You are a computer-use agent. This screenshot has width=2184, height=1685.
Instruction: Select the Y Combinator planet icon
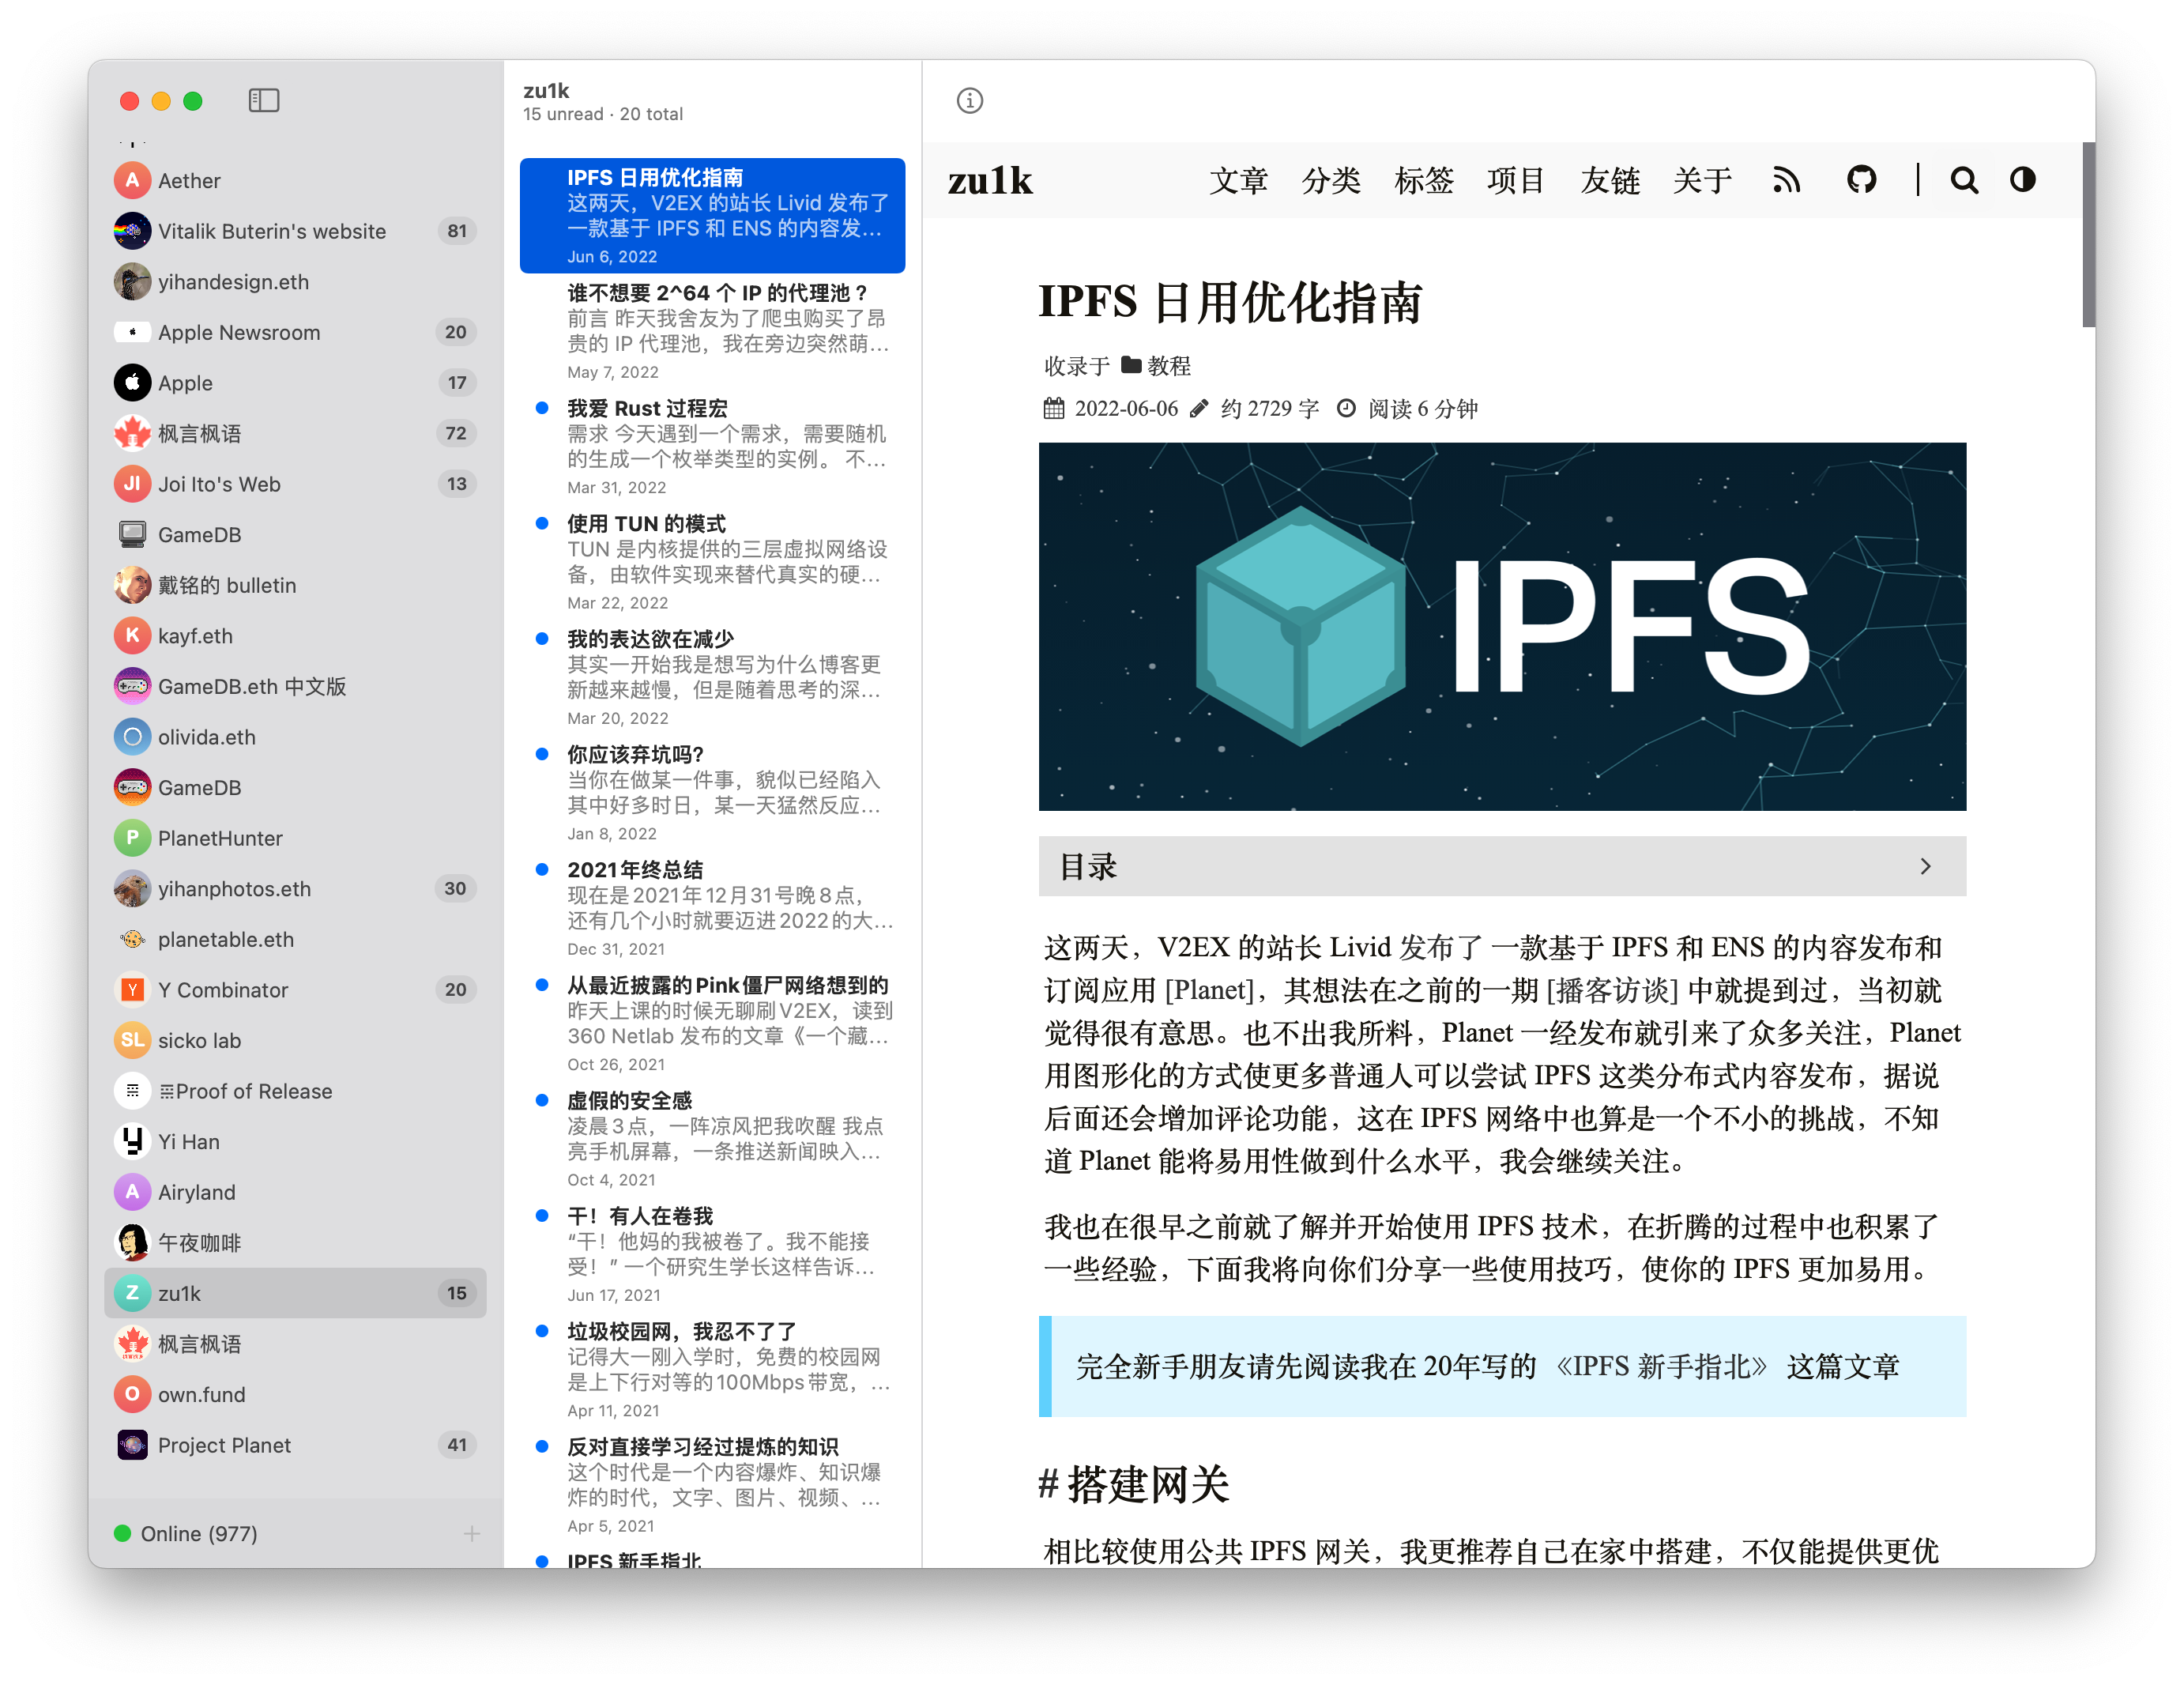click(132, 990)
